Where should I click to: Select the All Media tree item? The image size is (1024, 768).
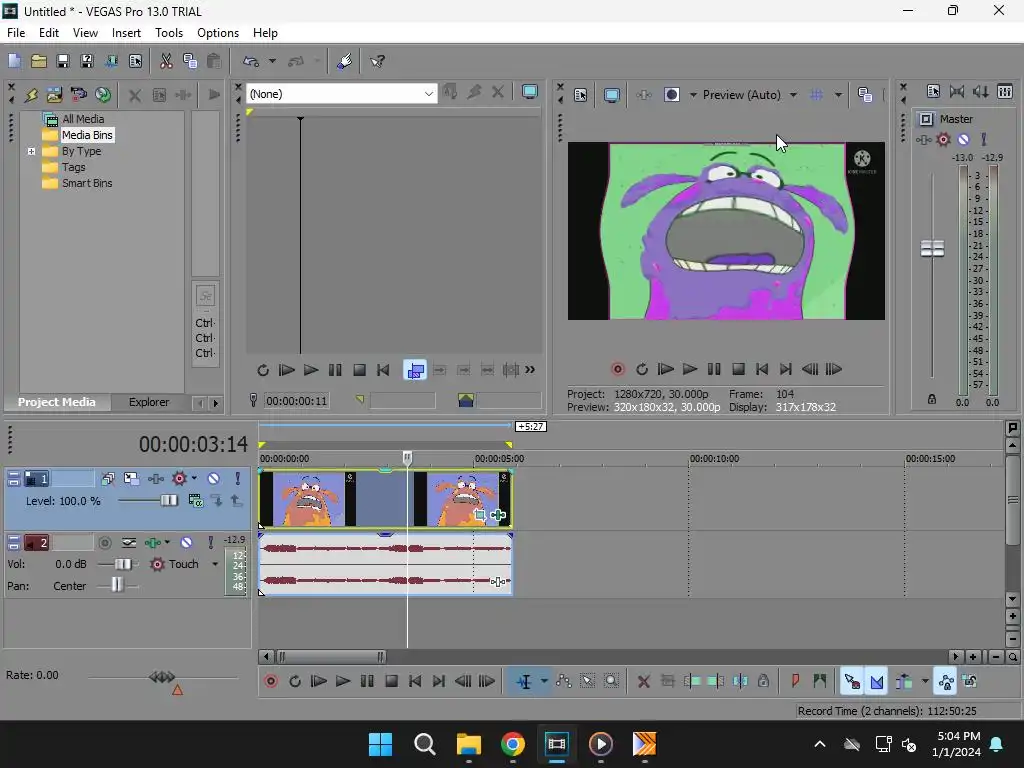point(83,119)
